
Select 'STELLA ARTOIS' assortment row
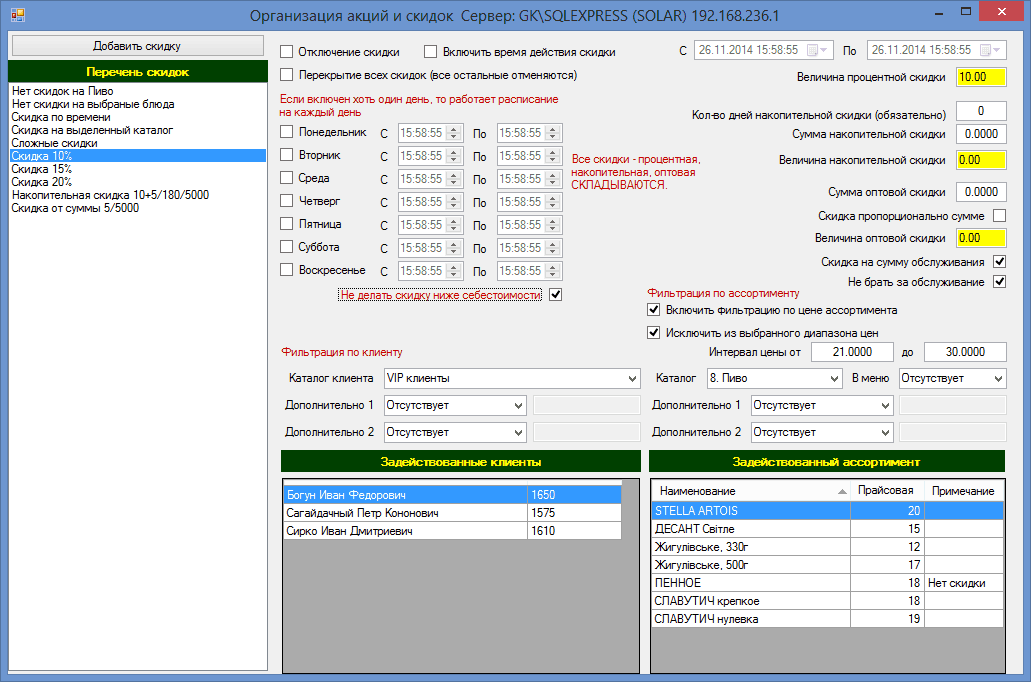tap(828, 511)
